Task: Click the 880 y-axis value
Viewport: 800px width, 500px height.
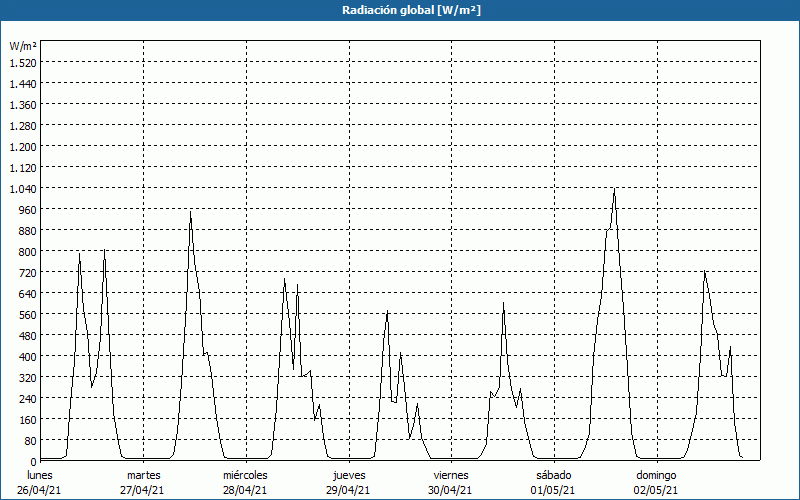Action: 27,231
